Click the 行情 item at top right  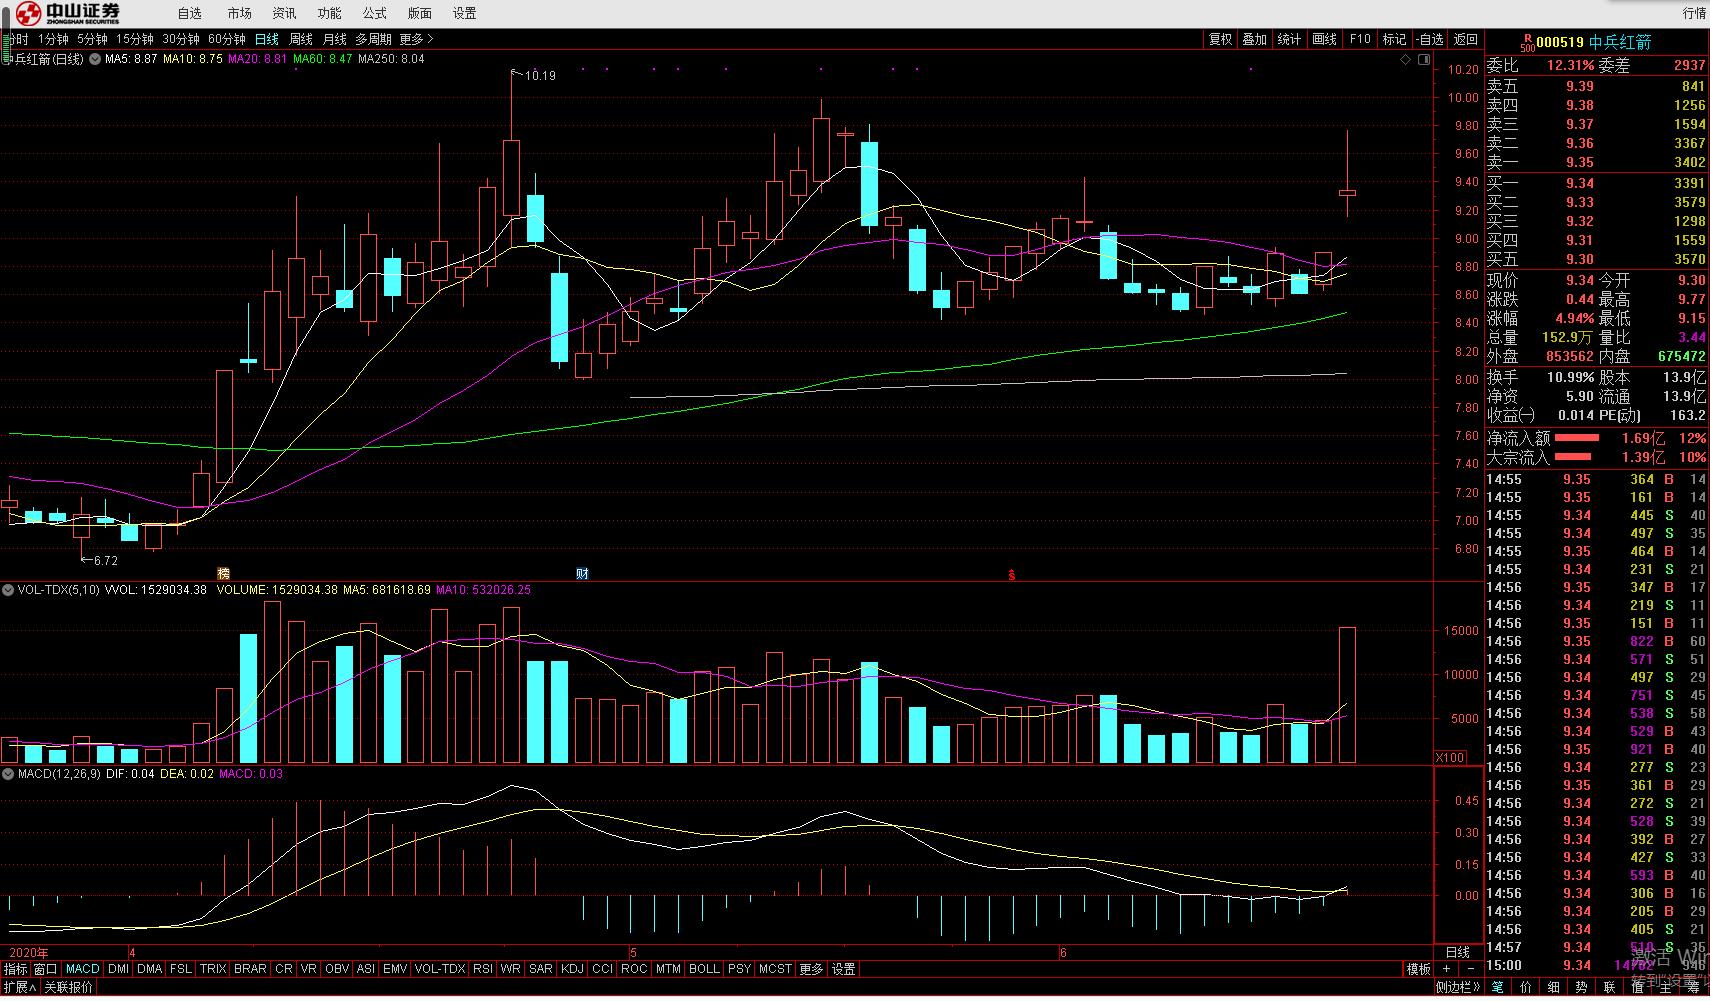(1694, 13)
